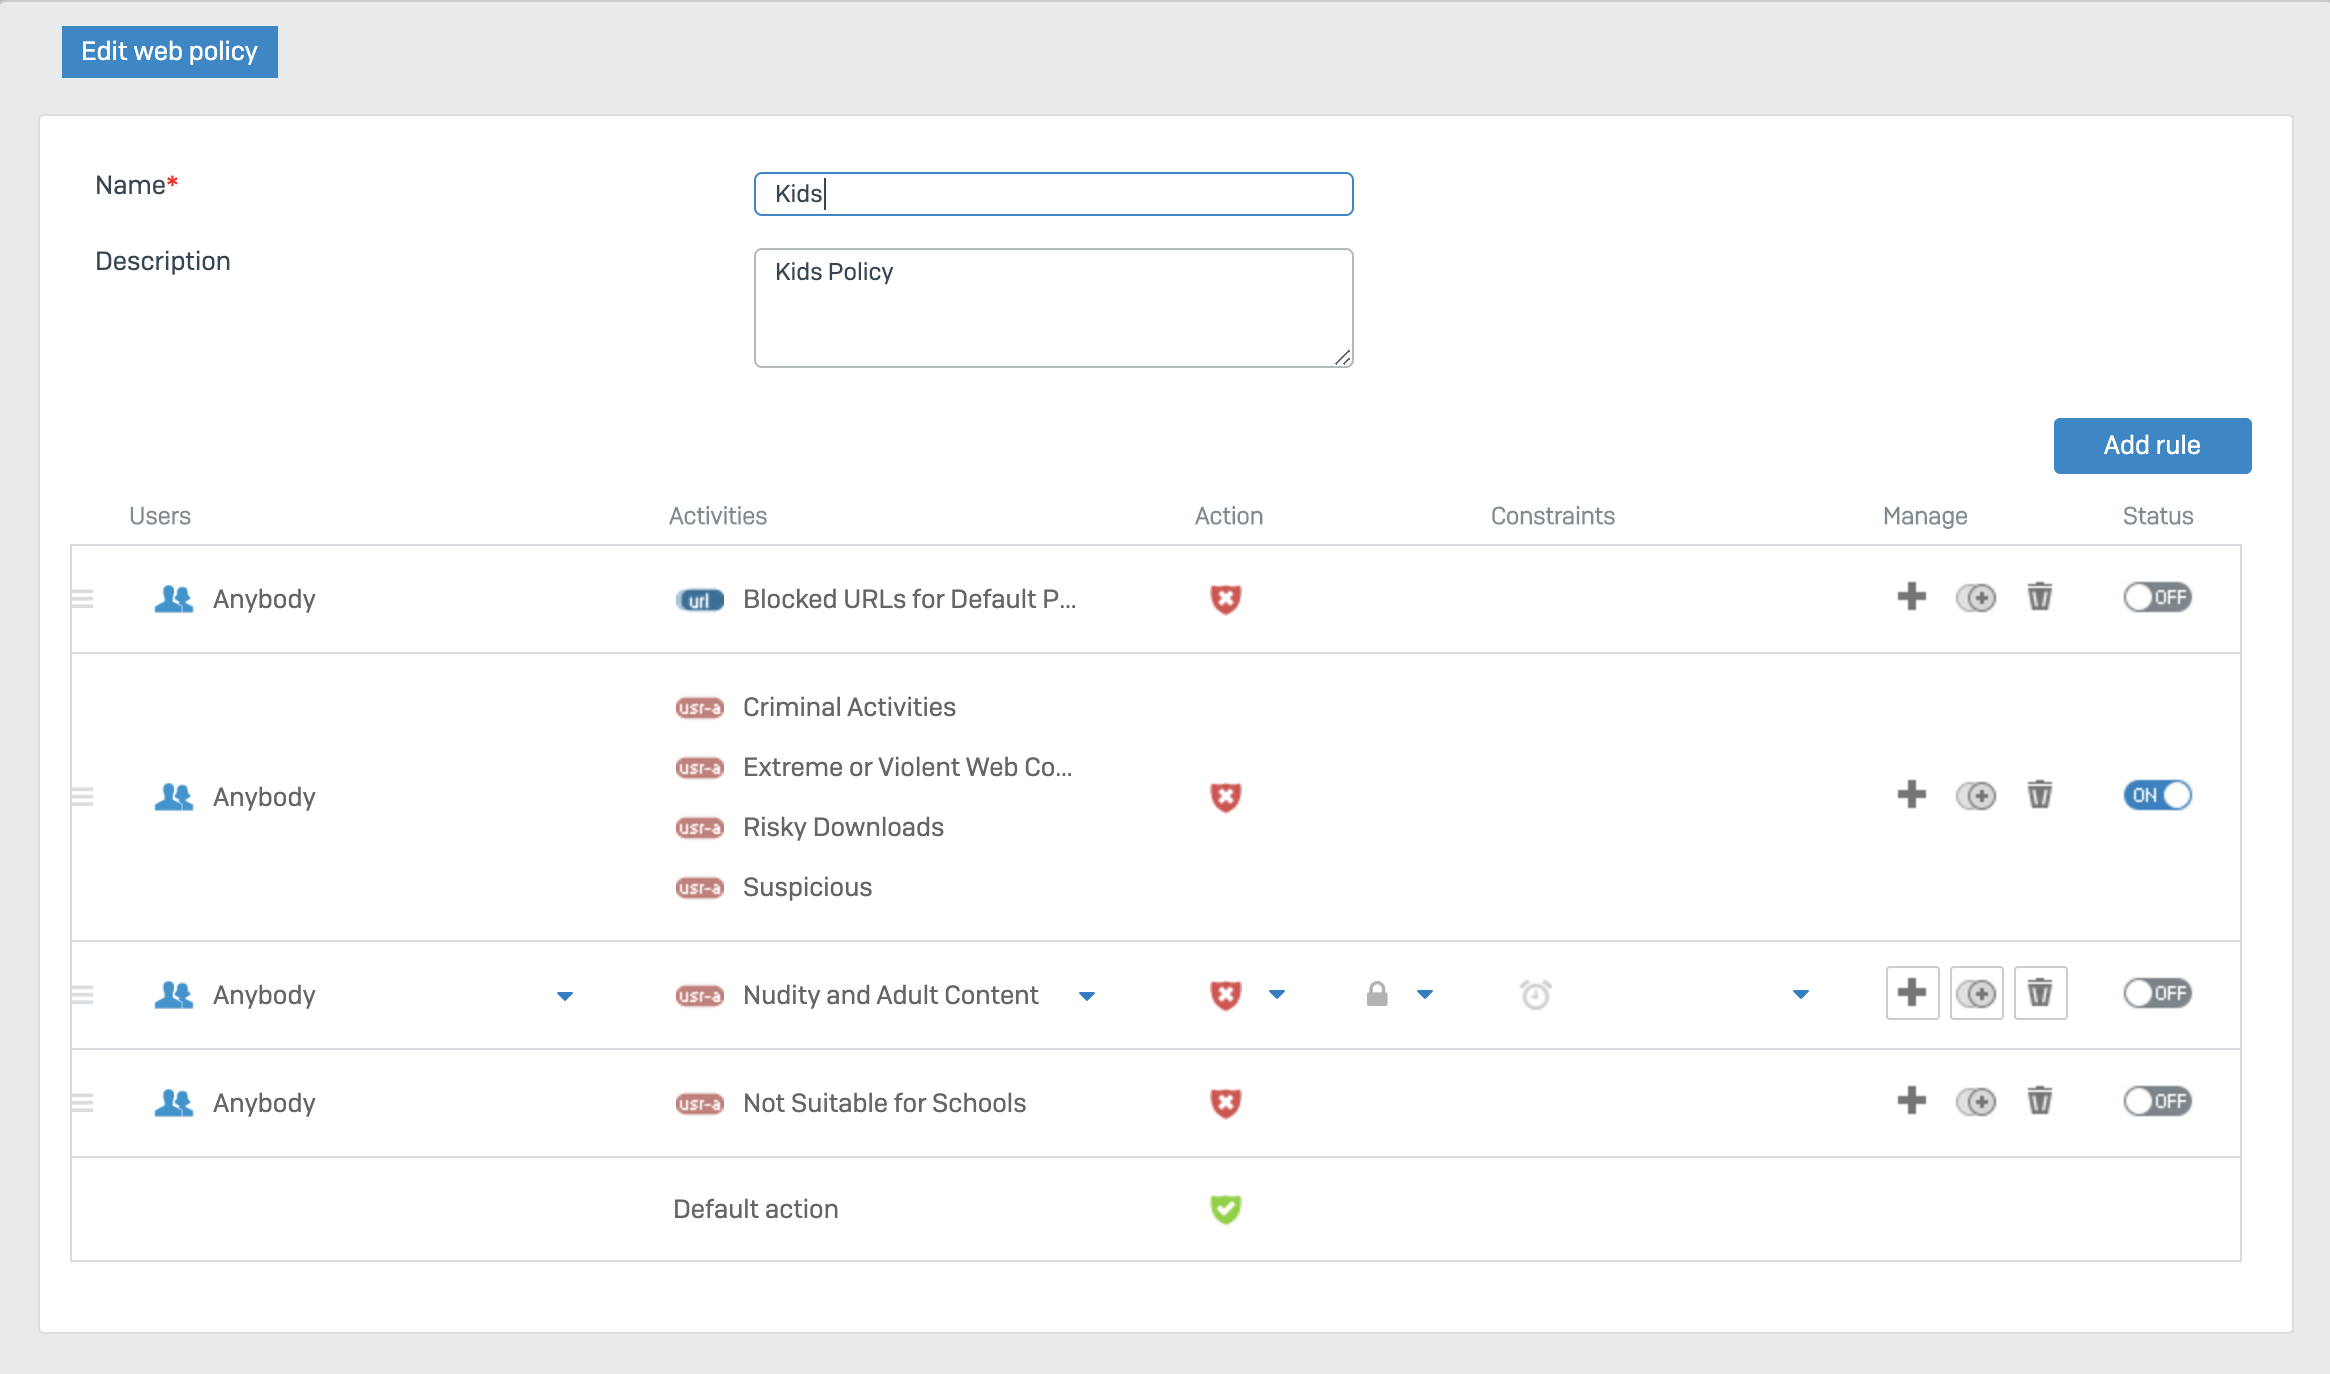Click the plus icon on Criminal Activities rule

pyautogui.click(x=1911, y=795)
